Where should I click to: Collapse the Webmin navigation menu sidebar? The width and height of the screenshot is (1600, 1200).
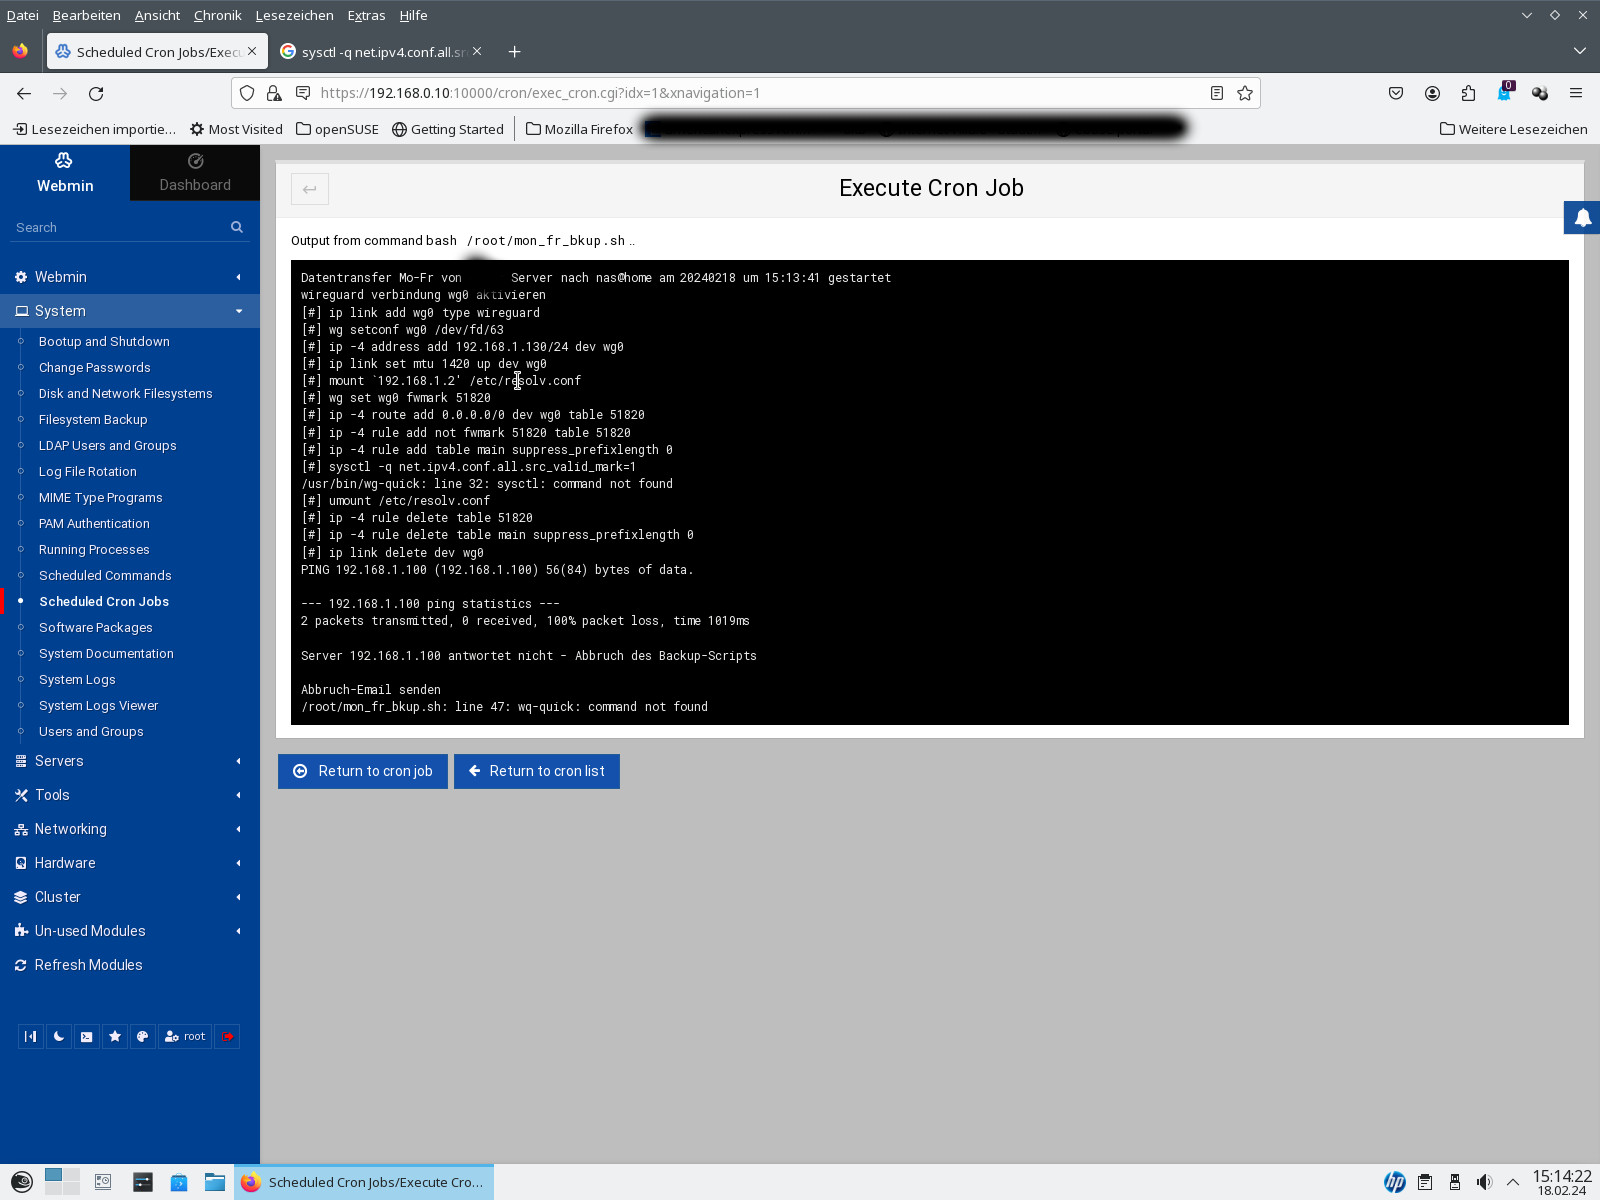point(31,1036)
